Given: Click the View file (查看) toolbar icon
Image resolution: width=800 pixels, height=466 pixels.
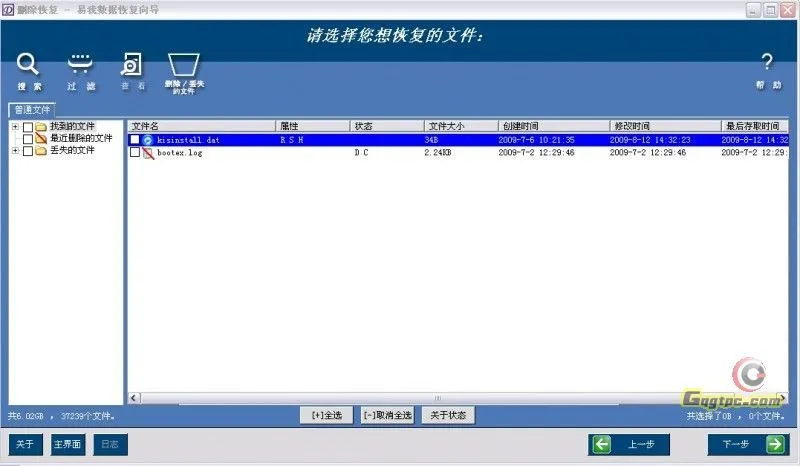Looking at the screenshot, I should click(132, 64).
